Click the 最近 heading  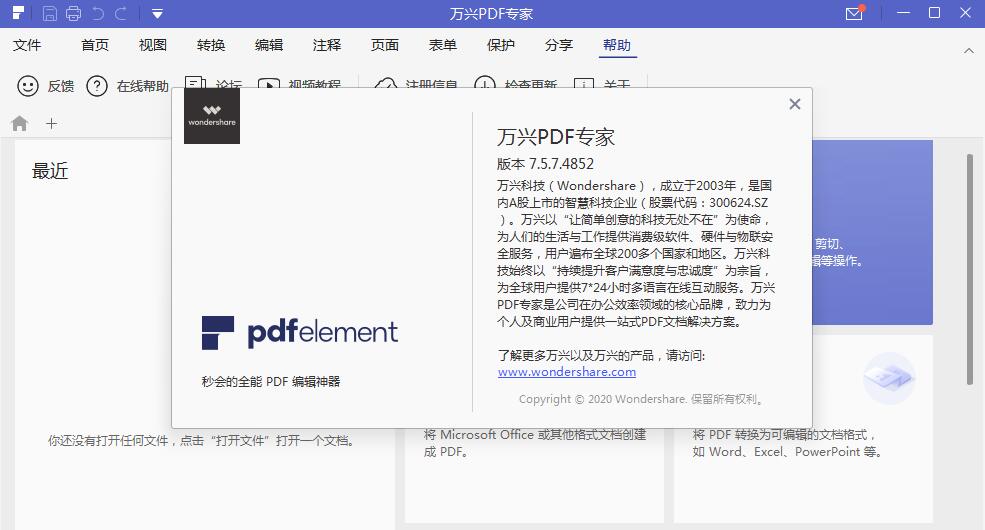[x=50, y=171]
